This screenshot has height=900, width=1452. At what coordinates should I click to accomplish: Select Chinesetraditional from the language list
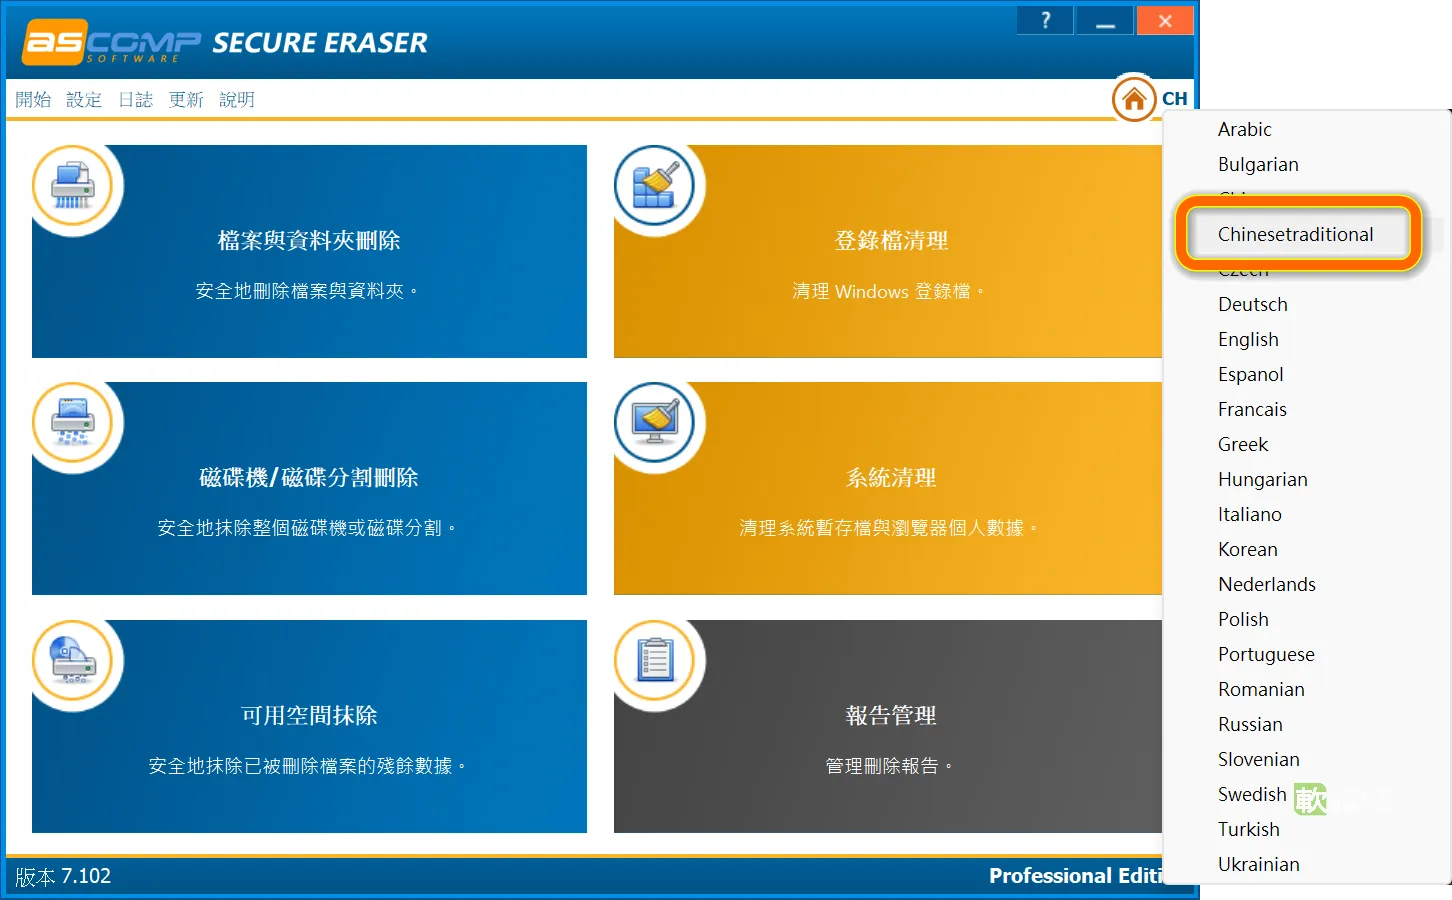point(1295,234)
